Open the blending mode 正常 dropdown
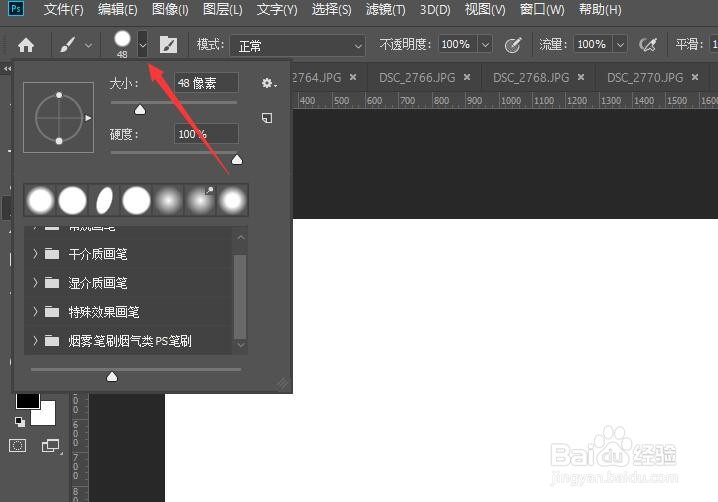Image resolution: width=718 pixels, height=502 pixels. pos(298,45)
